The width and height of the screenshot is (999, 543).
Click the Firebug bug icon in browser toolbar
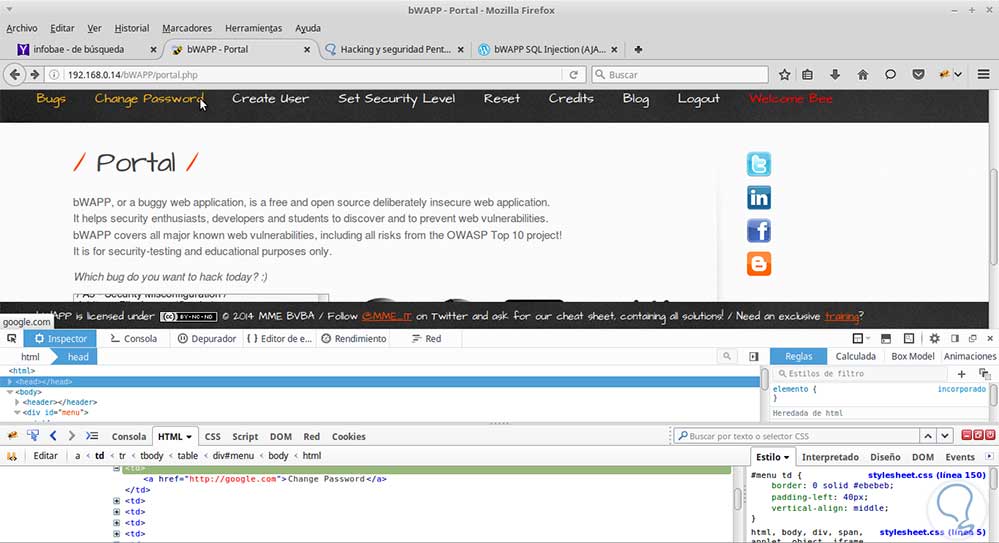(944, 75)
